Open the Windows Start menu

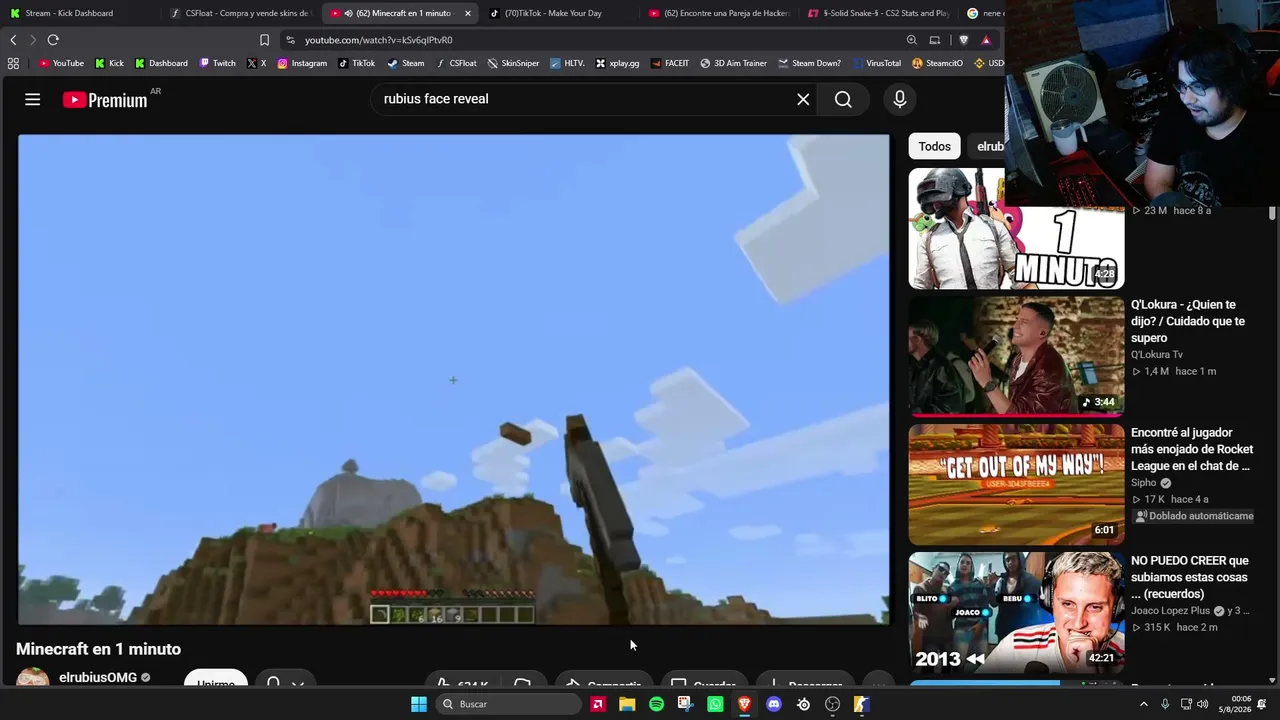coord(419,704)
